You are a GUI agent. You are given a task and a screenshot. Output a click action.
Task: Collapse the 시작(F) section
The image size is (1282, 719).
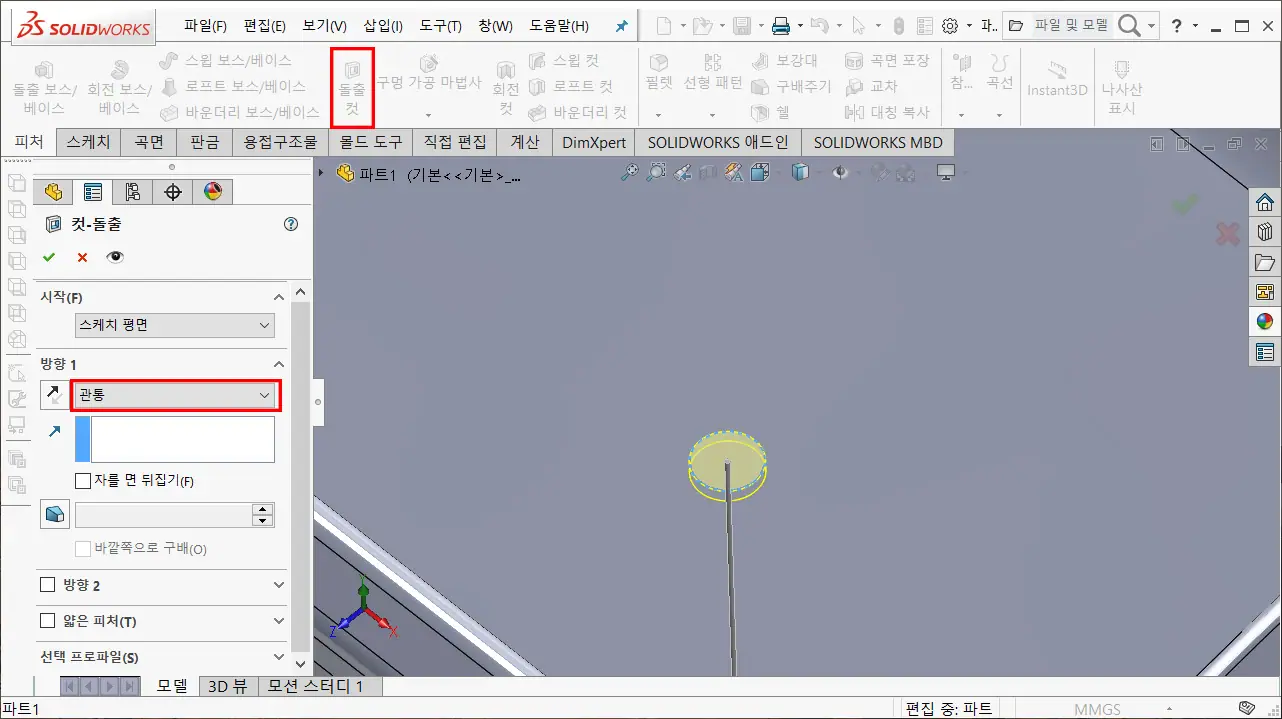279,297
